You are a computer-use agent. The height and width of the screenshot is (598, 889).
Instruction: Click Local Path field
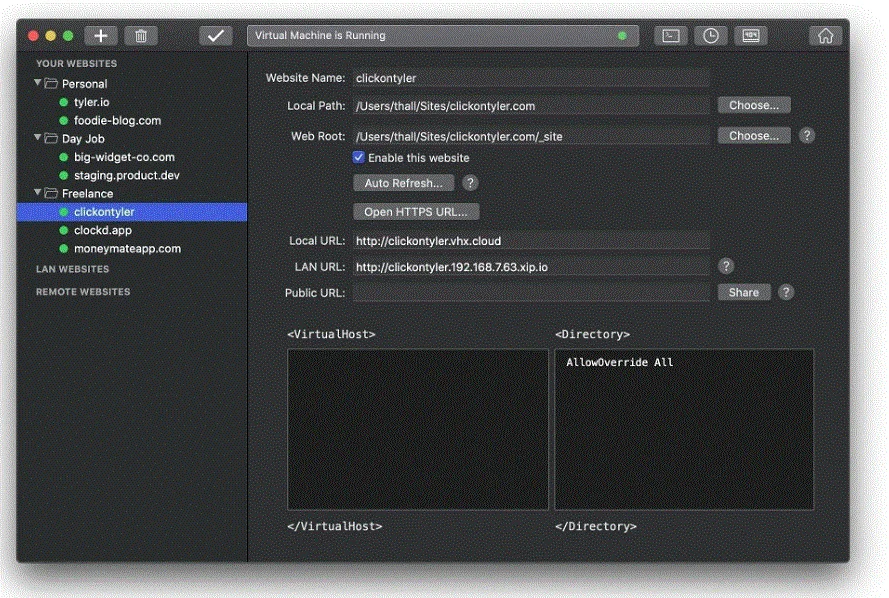click(x=531, y=106)
